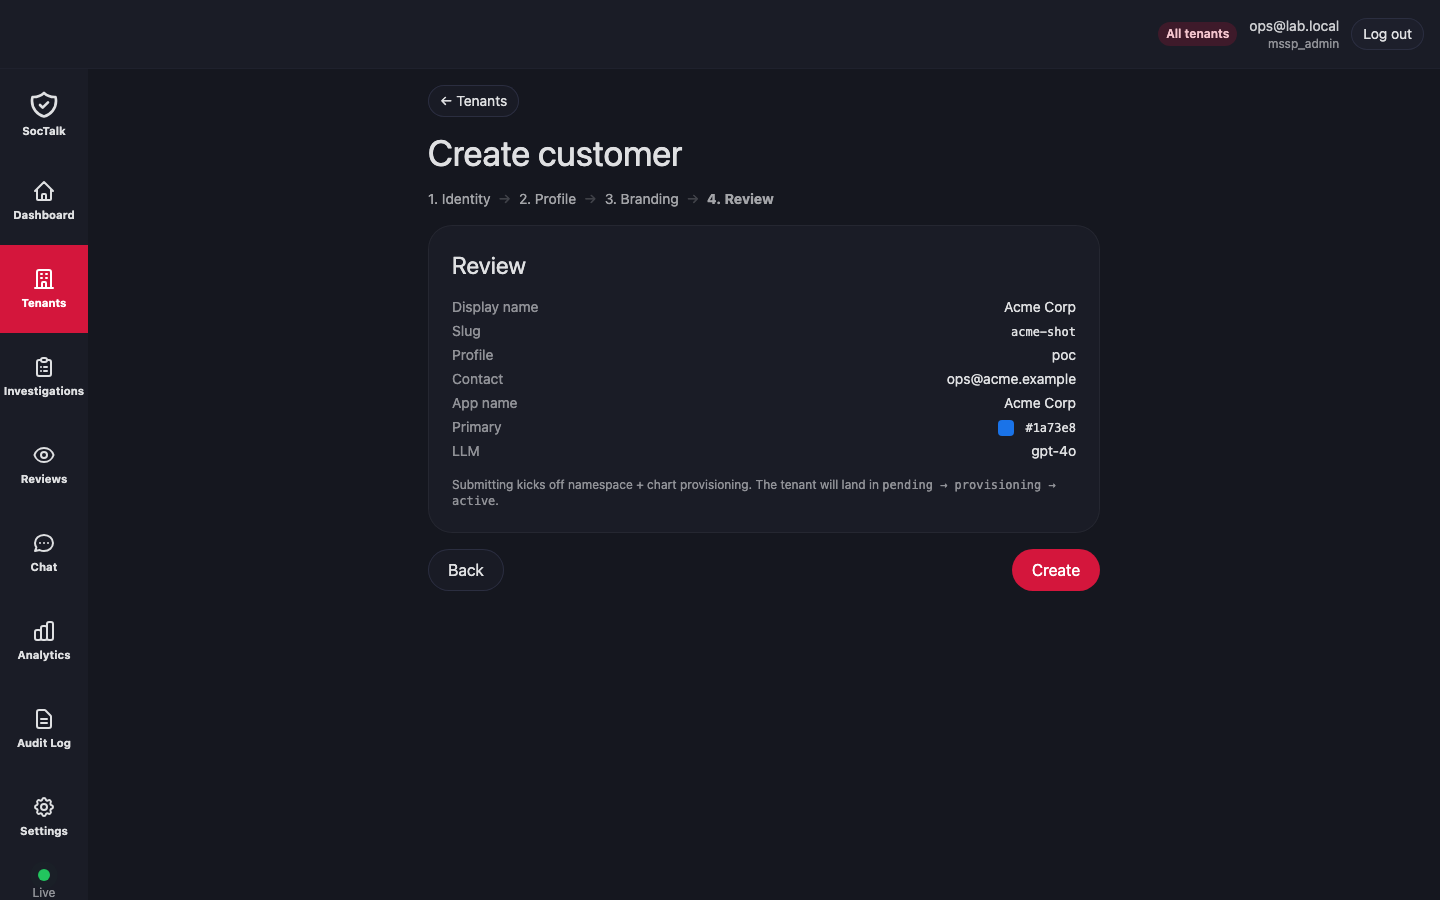Click the mssp_admin role text

tap(1303, 44)
